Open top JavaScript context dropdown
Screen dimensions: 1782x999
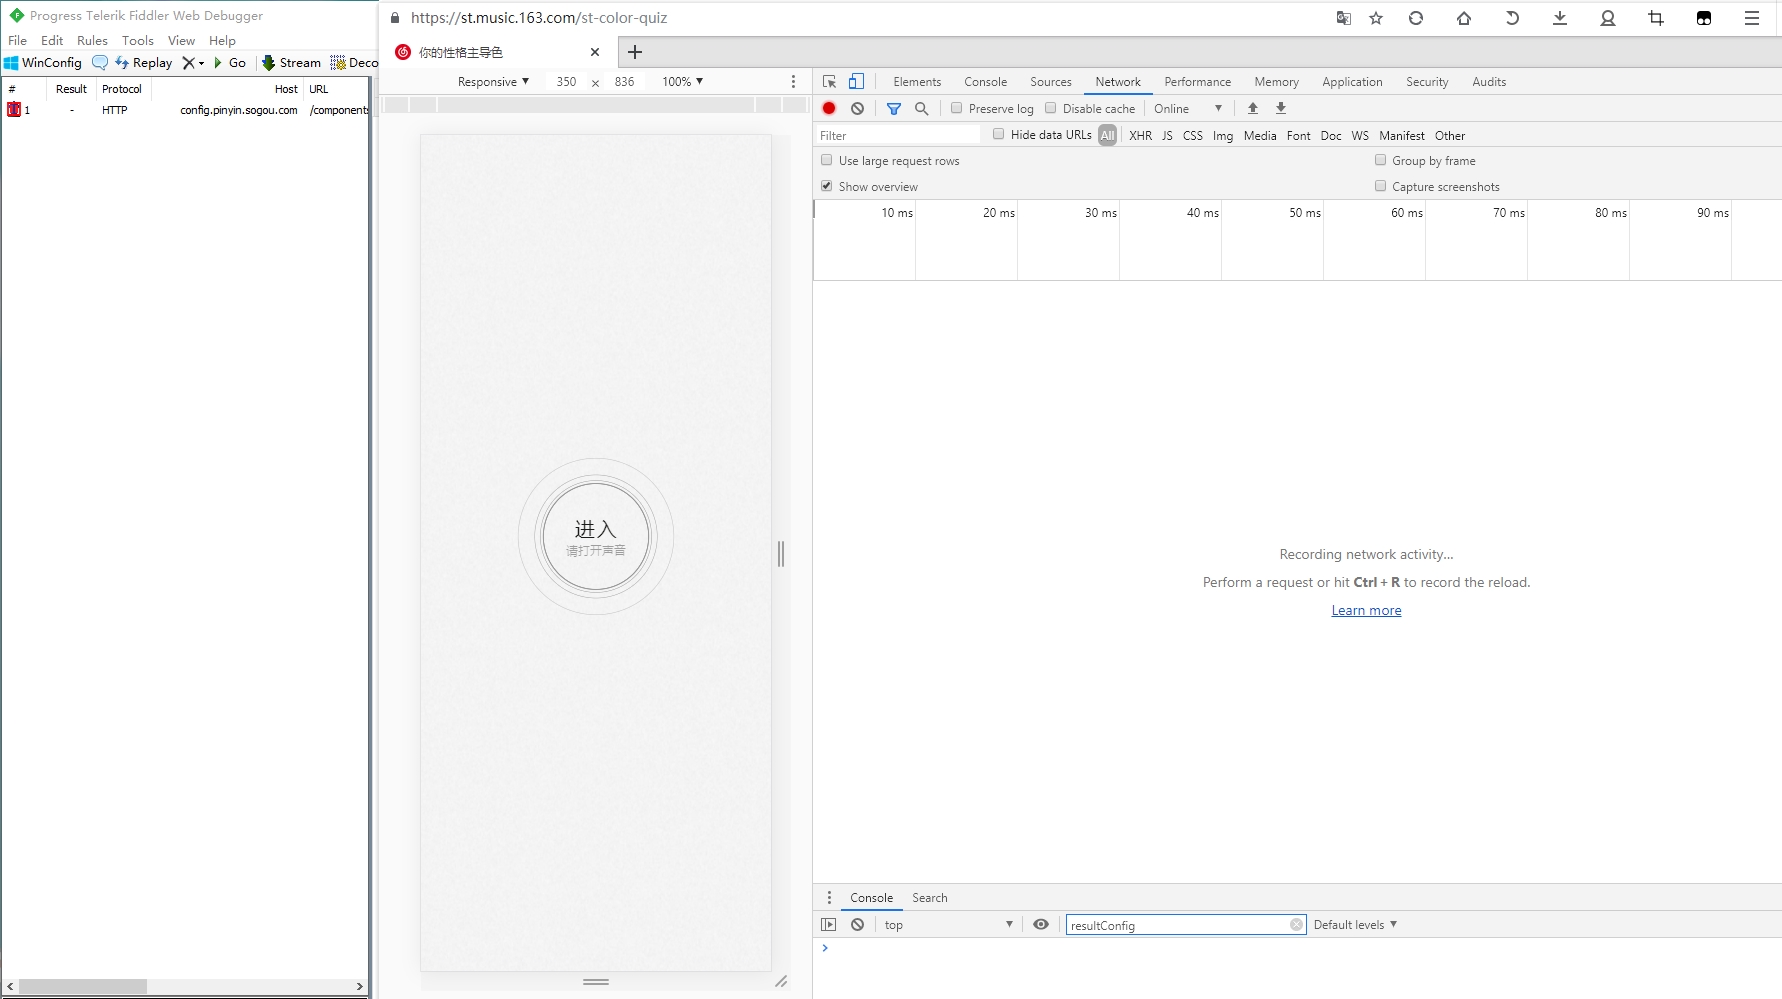coord(948,925)
